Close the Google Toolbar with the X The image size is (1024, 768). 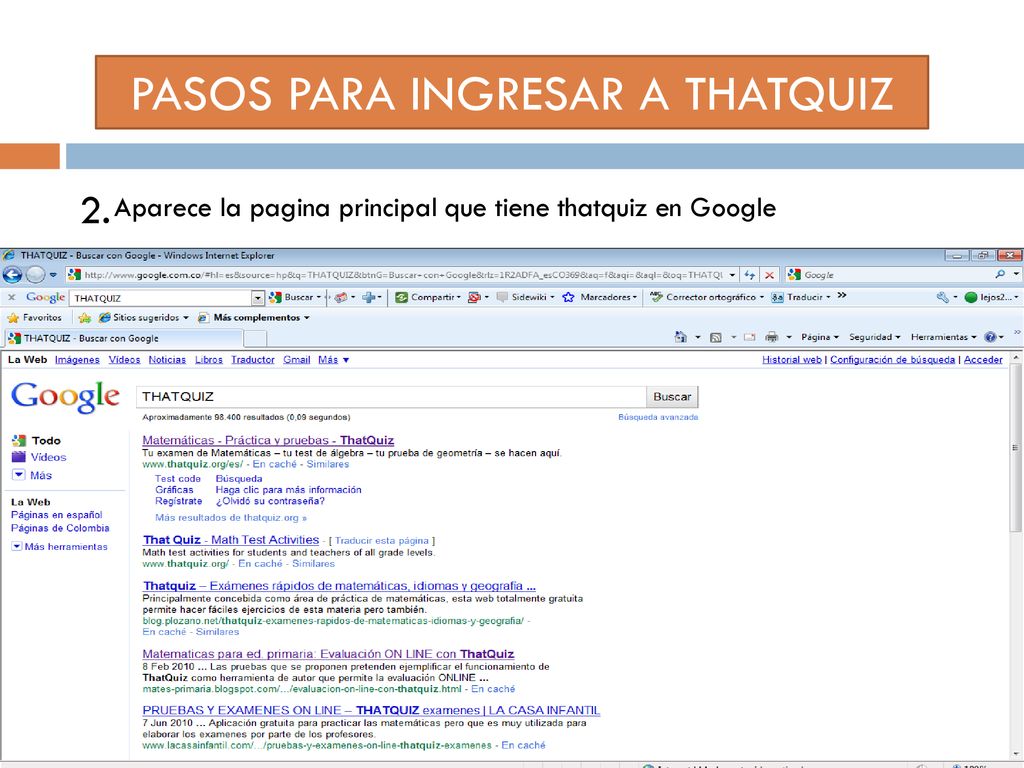click(x=11, y=297)
